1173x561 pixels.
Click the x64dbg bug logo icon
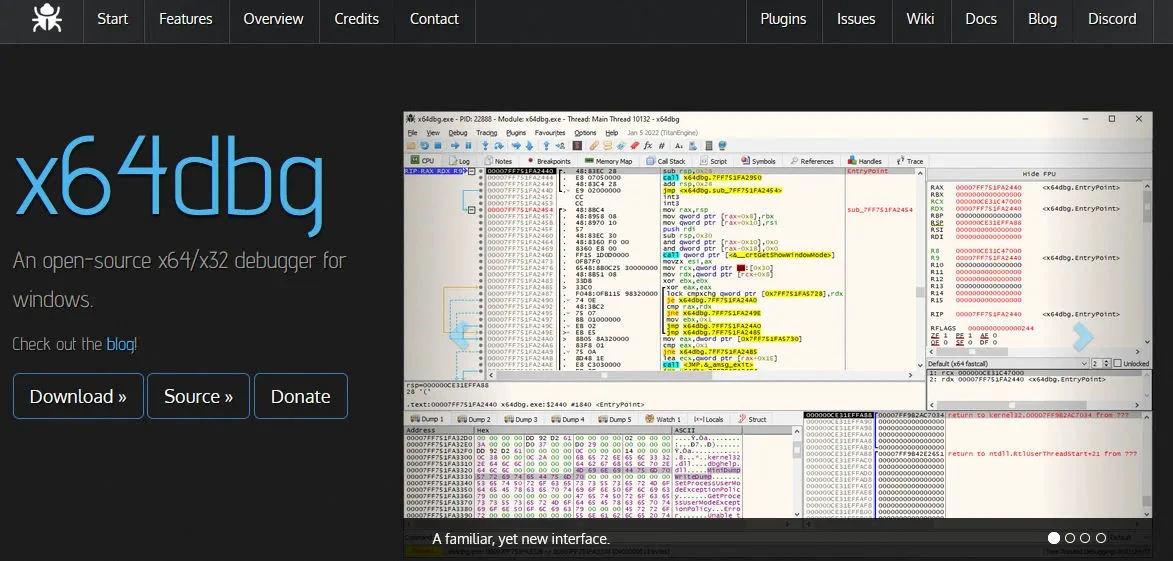(x=46, y=18)
